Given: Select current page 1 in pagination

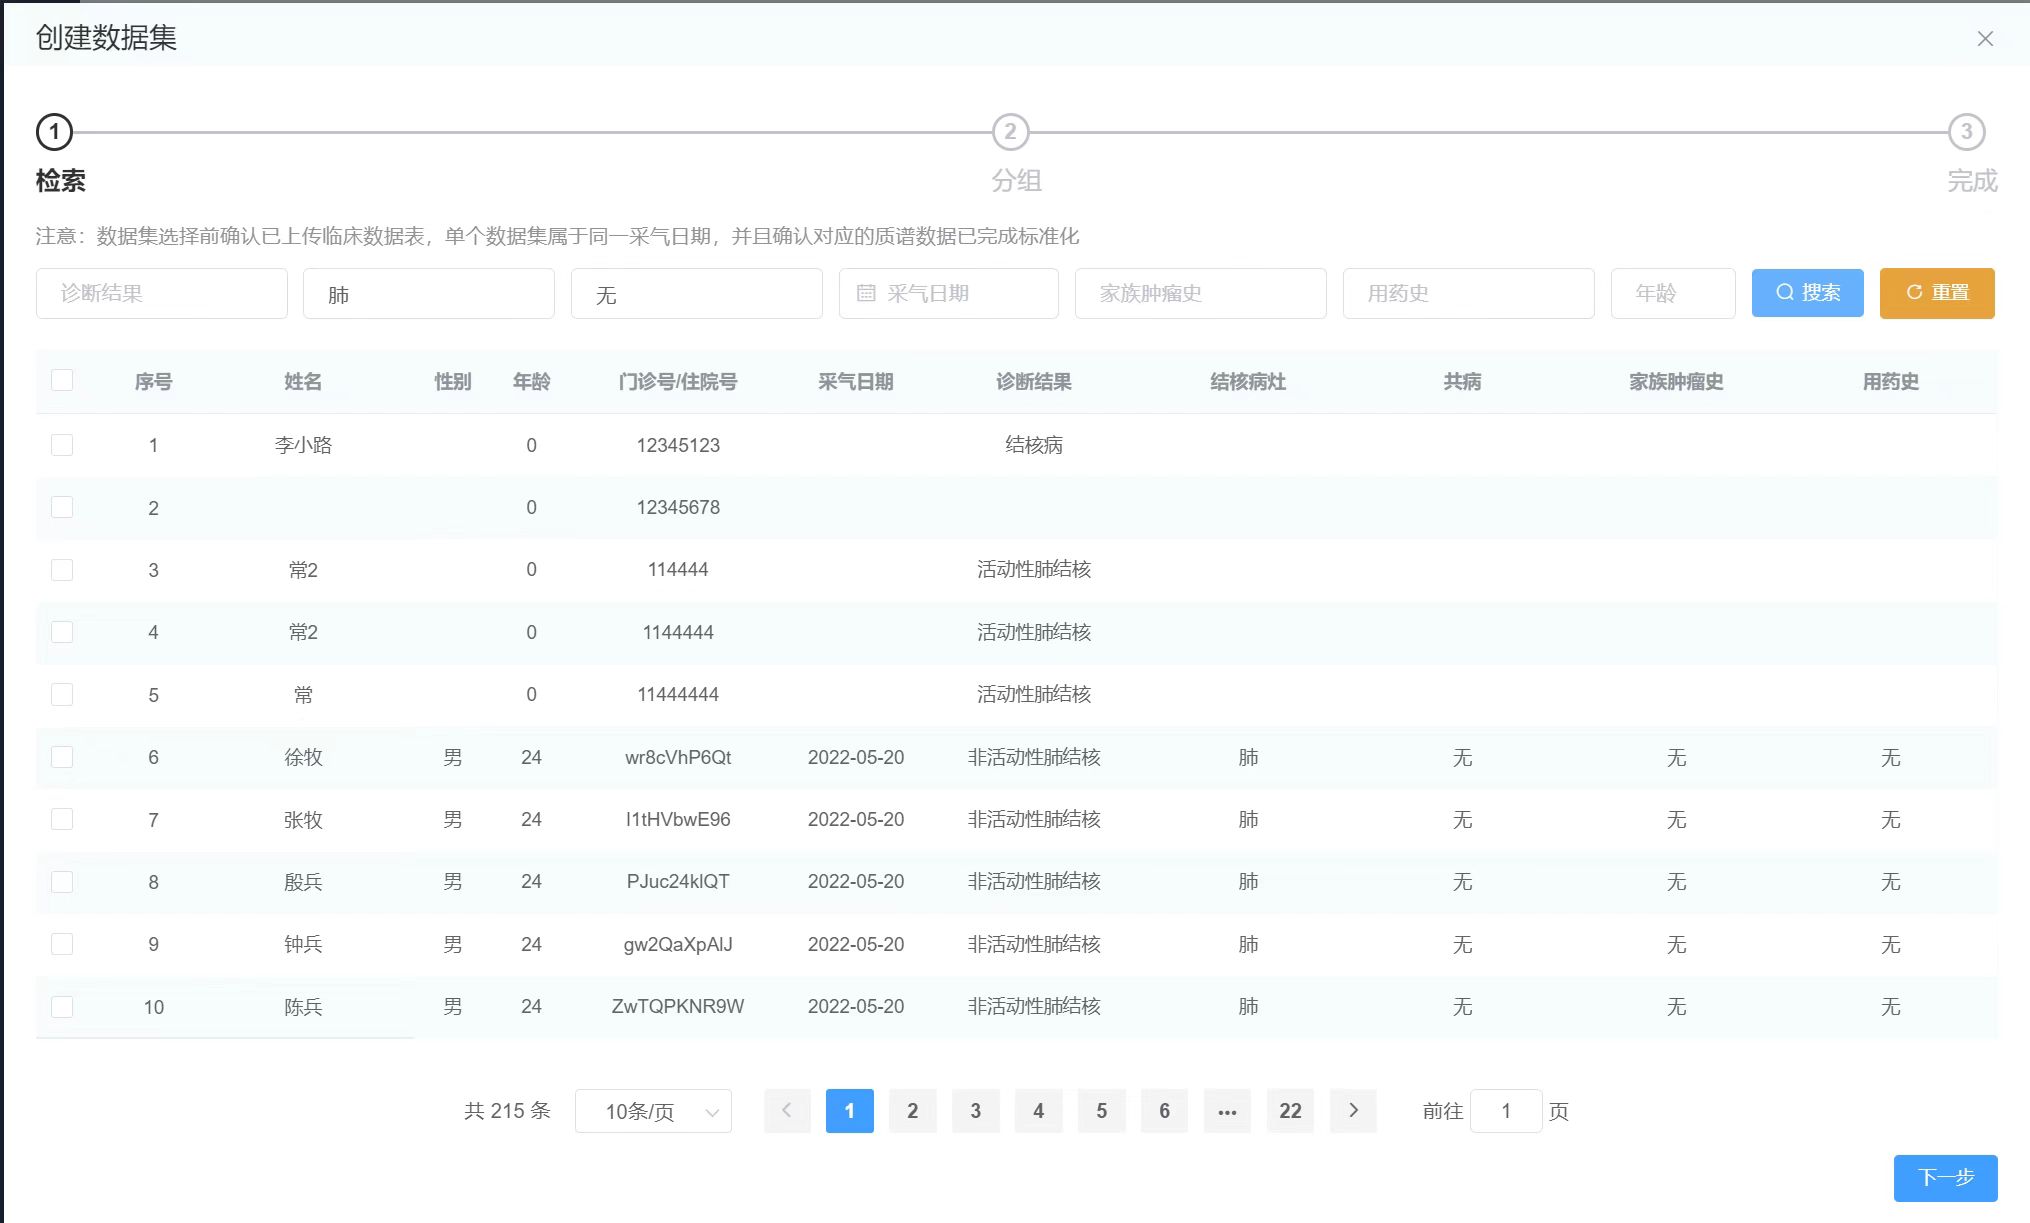Looking at the screenshot, I should (850, 1110).
